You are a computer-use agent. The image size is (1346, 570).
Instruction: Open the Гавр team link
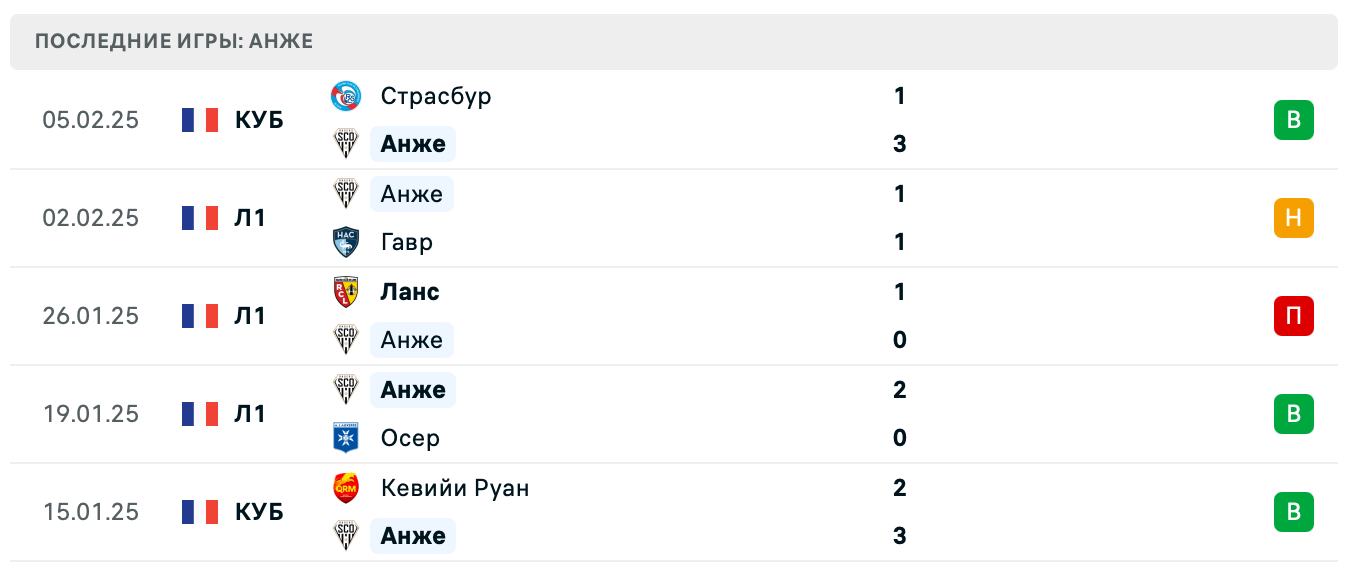[x=407, y=242]
